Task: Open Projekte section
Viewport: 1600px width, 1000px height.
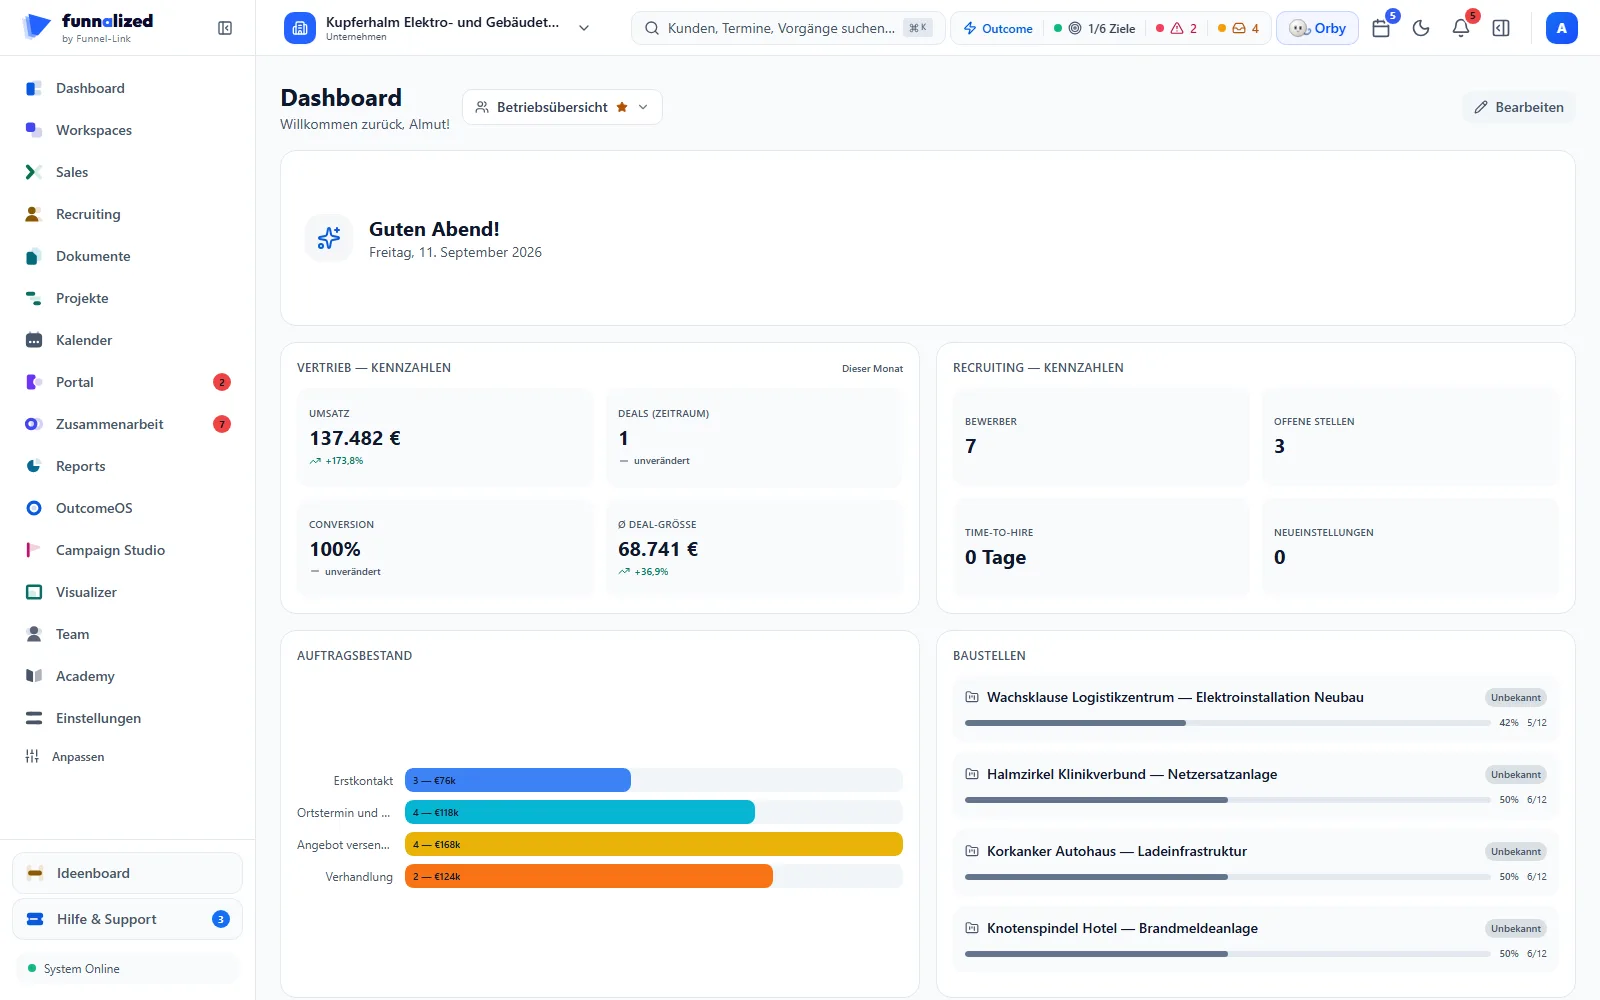Action: (x=128, y=298)
